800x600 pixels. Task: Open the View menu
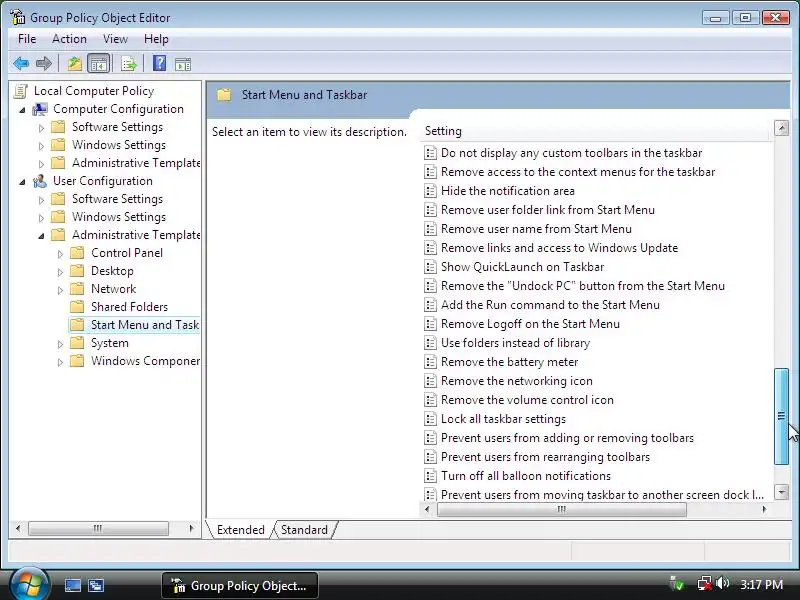[115, 39]
